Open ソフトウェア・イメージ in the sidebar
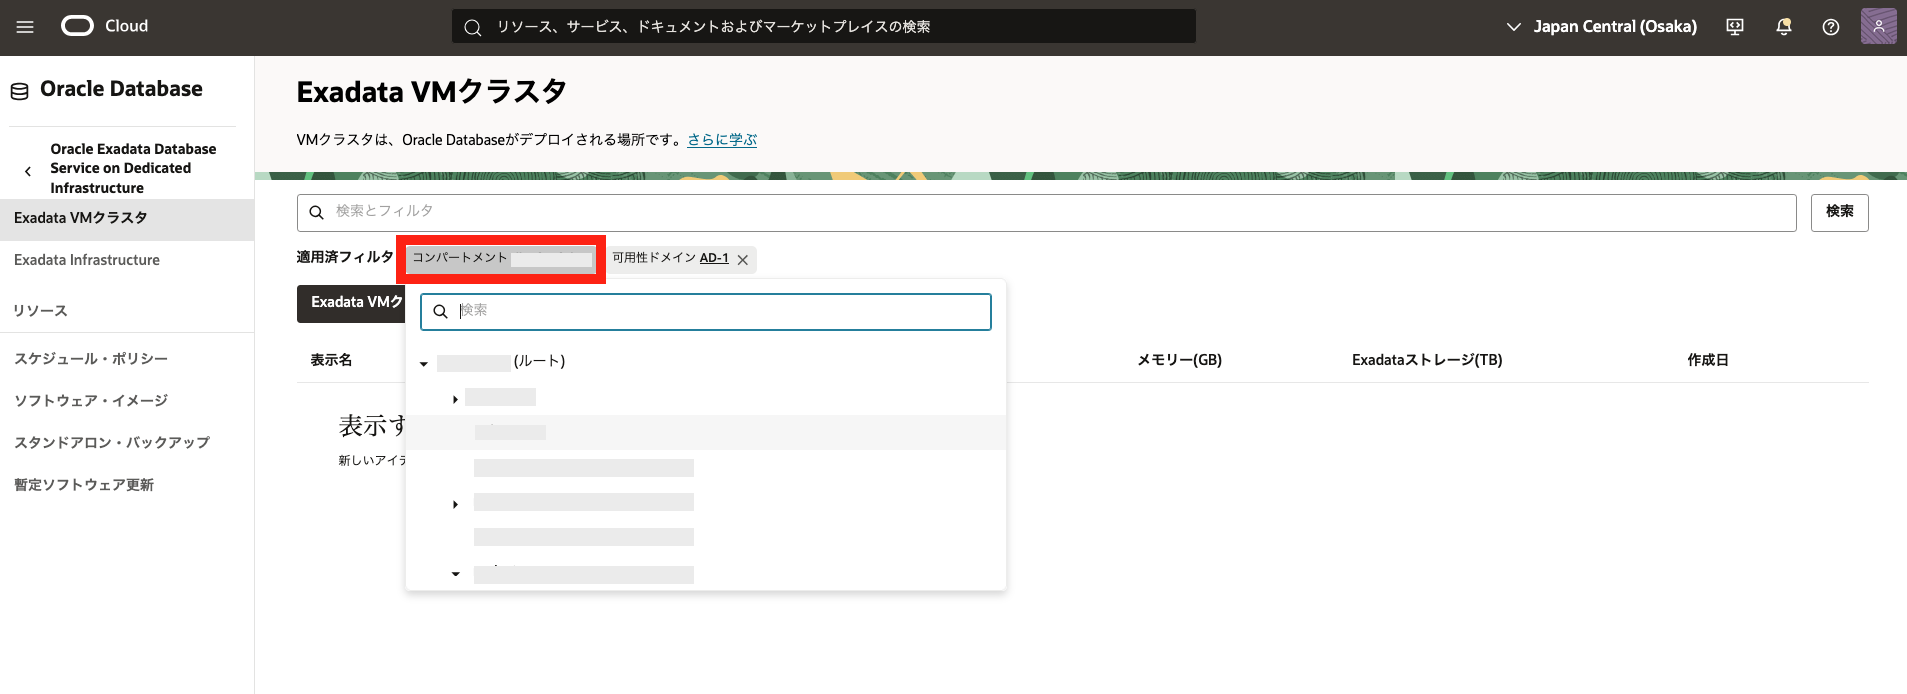The image size is (1907, 694). coord(91,401)
